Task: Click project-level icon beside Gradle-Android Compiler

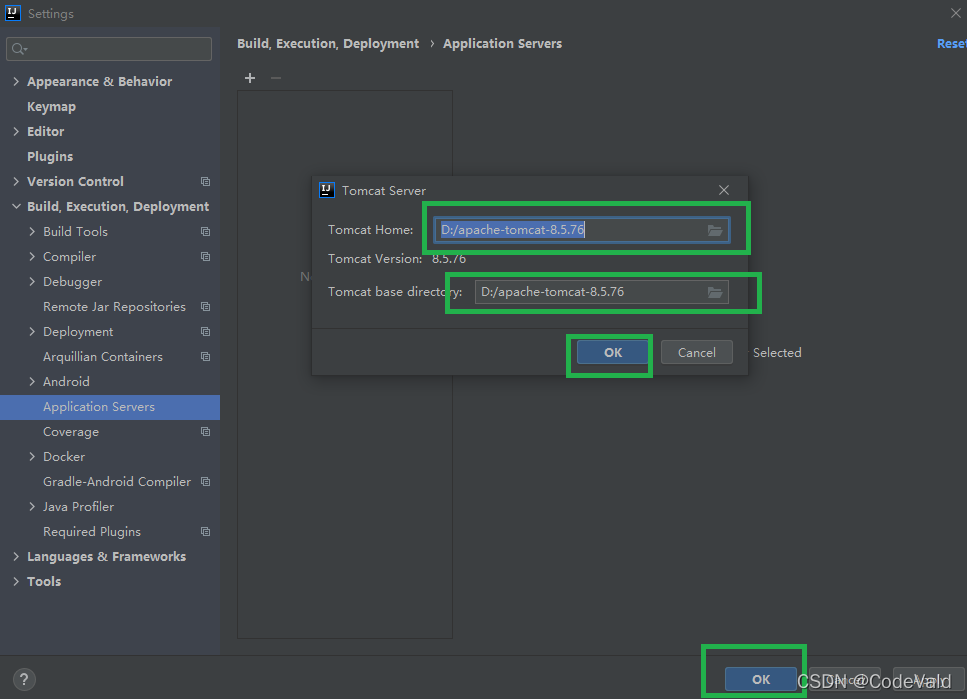Action: pyautogui.click(x=205, y=482)
